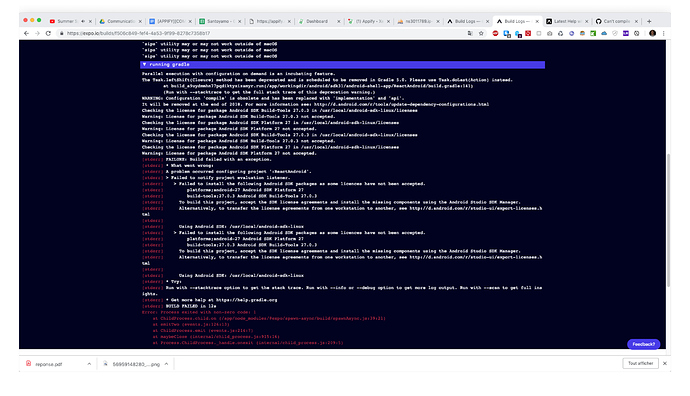
Task: Click the lock icon in address bar
Action: click(x=62, y=33)
